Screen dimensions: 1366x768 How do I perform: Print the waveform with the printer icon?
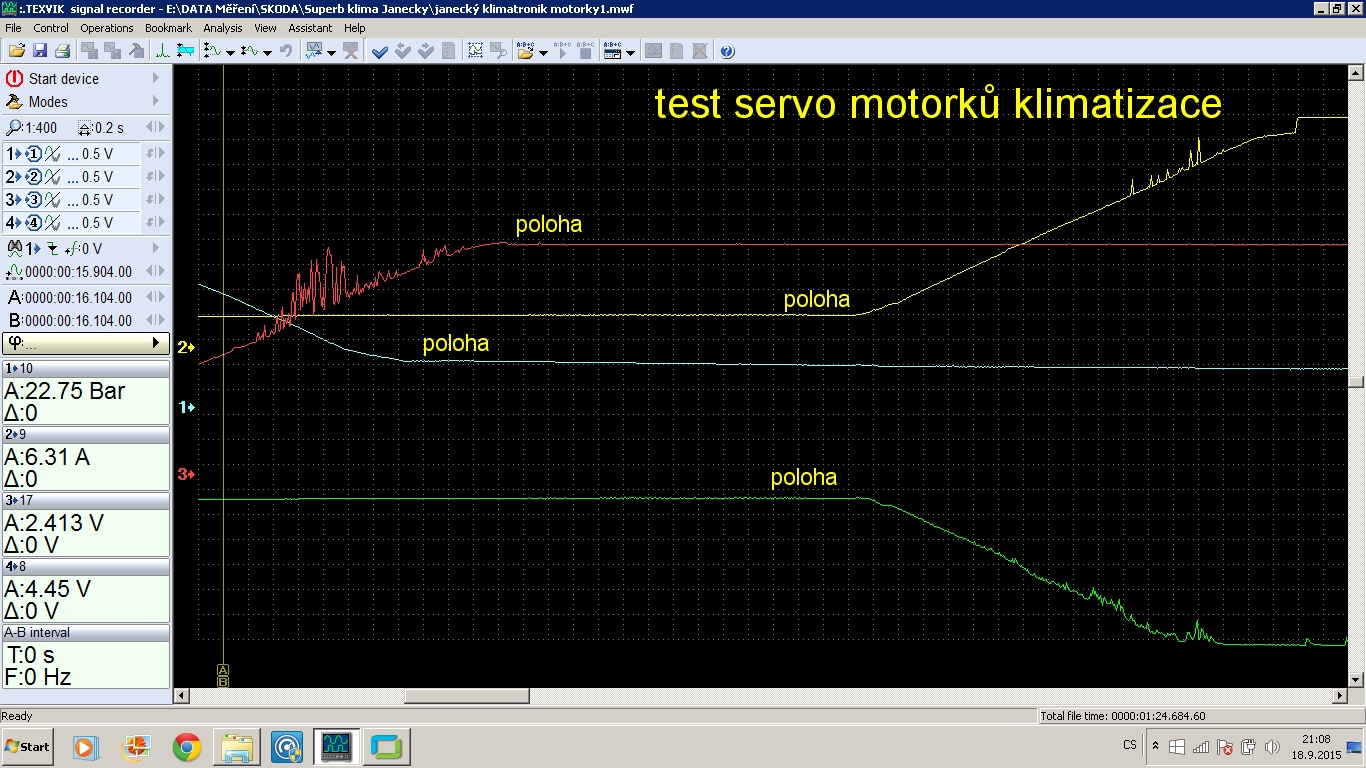[x=63, y=51]
